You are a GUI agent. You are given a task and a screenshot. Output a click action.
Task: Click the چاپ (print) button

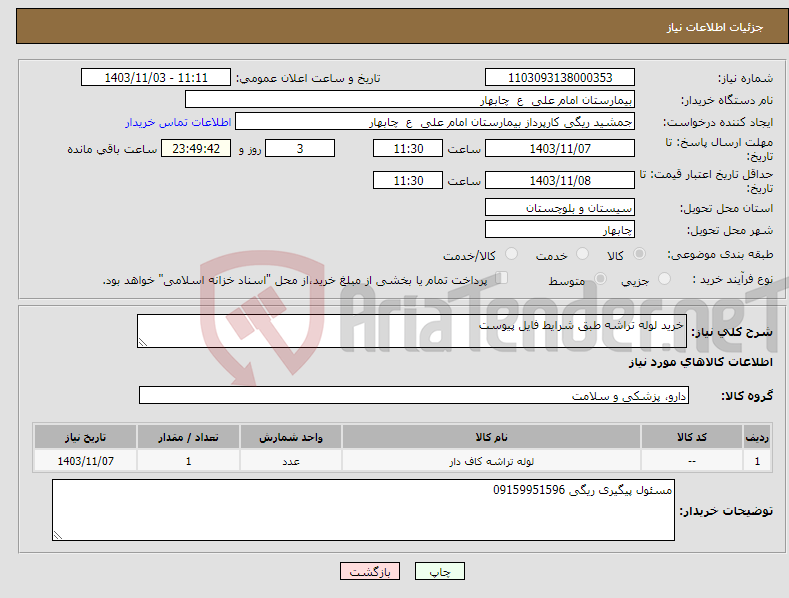[439, 571]
